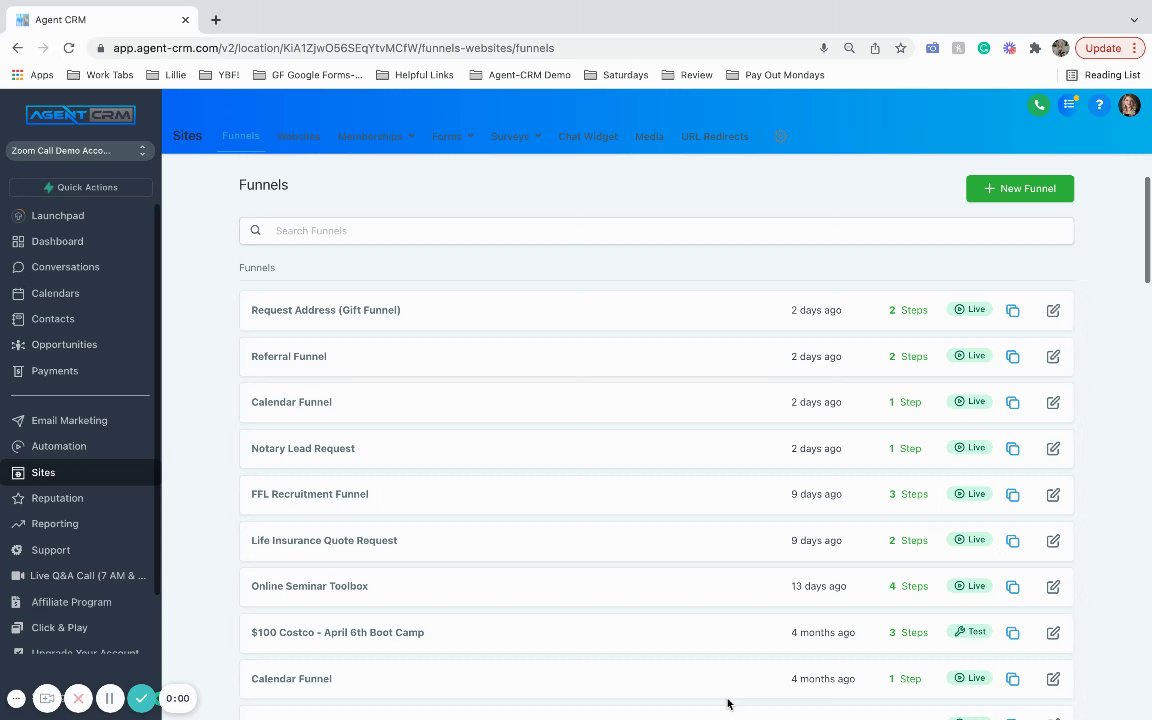Open the first Calendar Funnel, 2 days ago

pos(291,403)
